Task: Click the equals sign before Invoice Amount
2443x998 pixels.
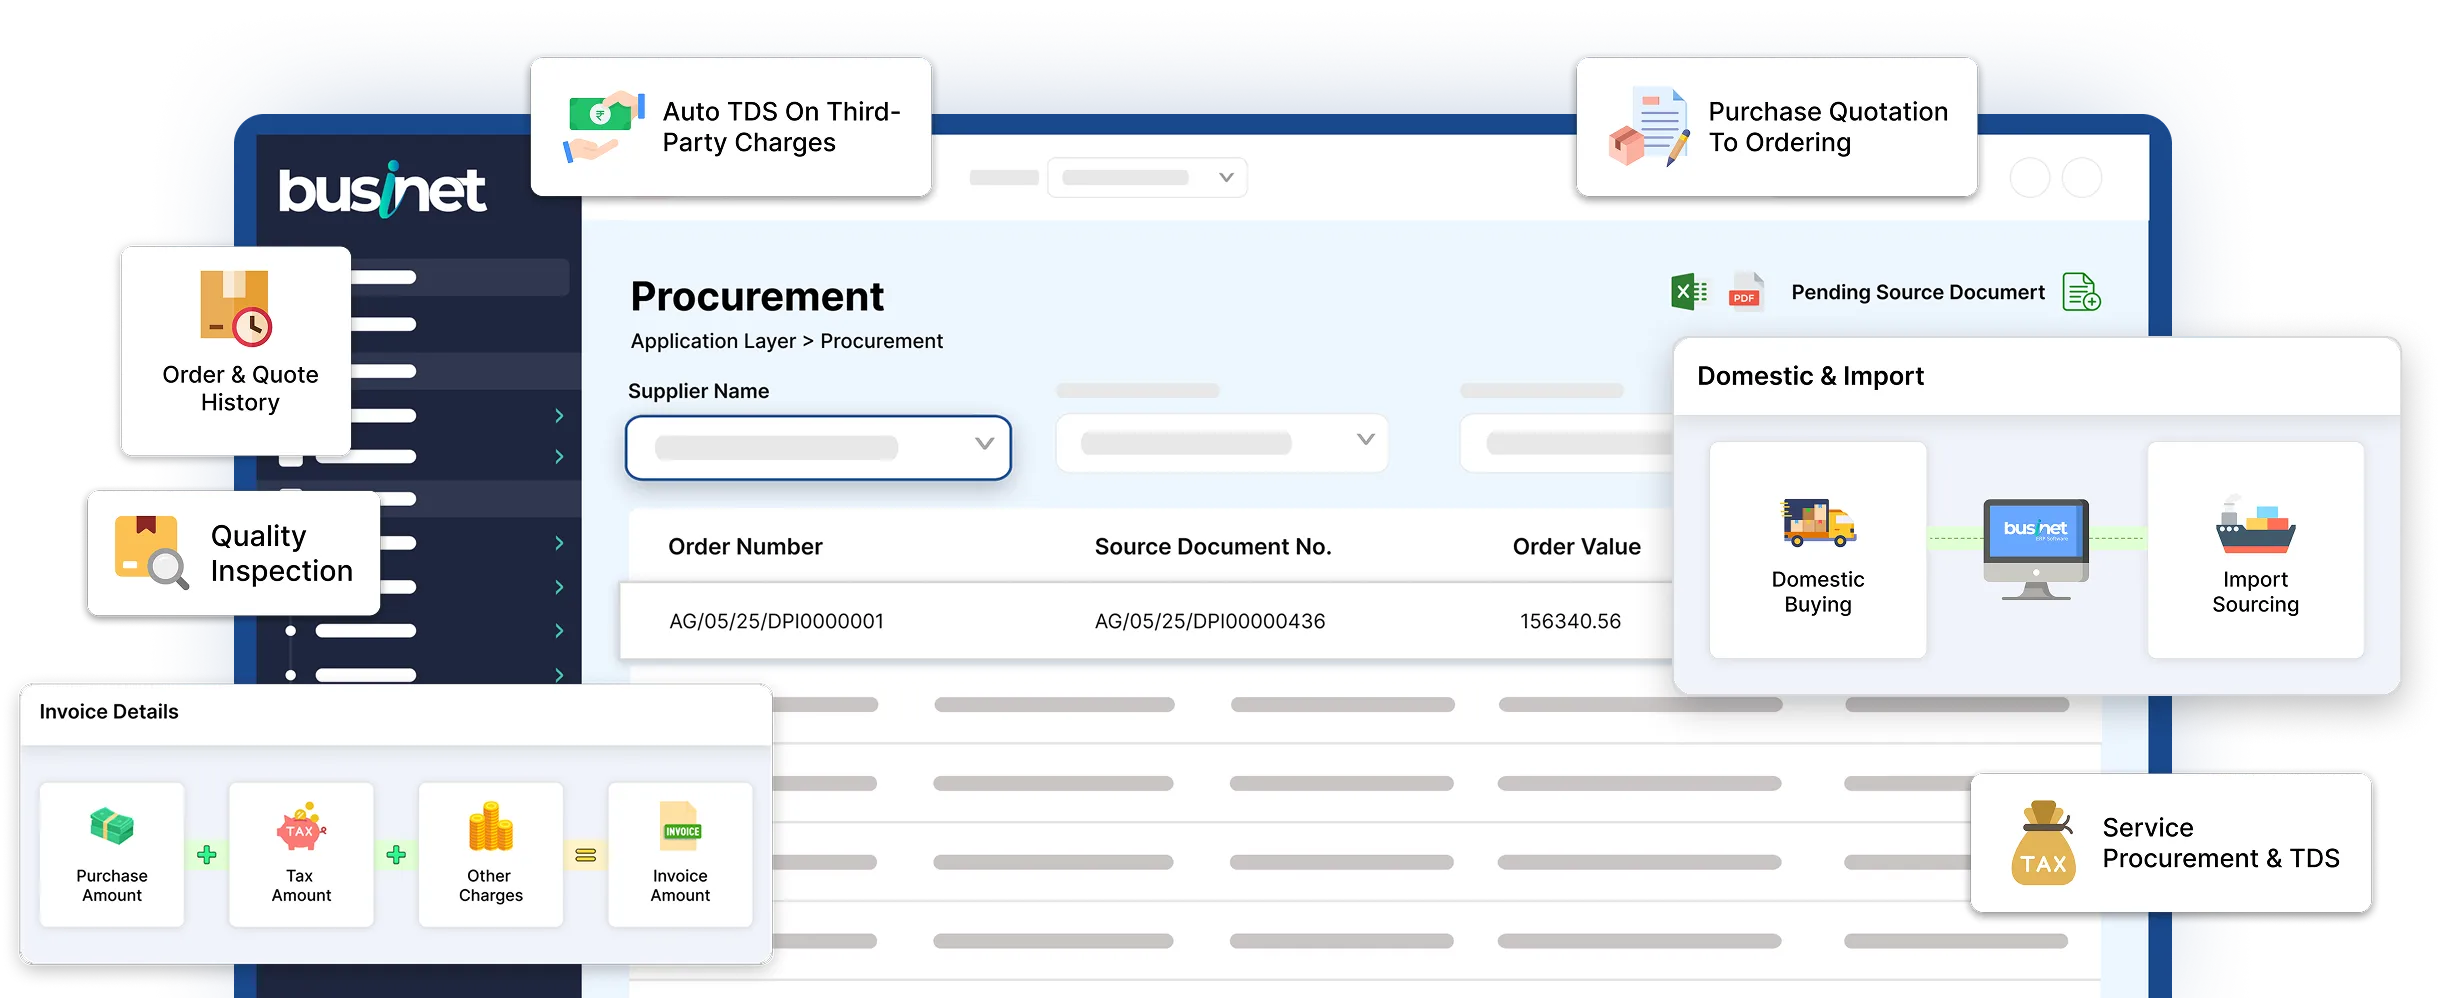Action: click(586, 855)
